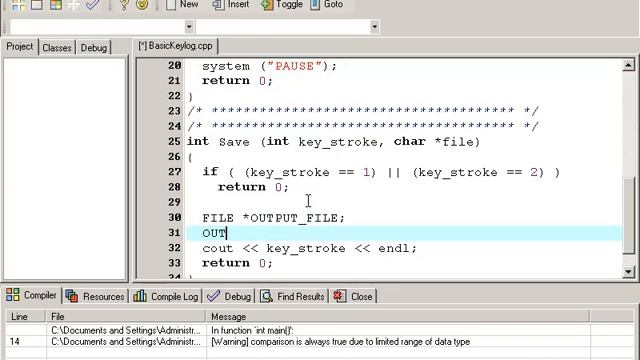Click inside the left toolbar combo box field
The image size is (640, 360).
(97, 27)
